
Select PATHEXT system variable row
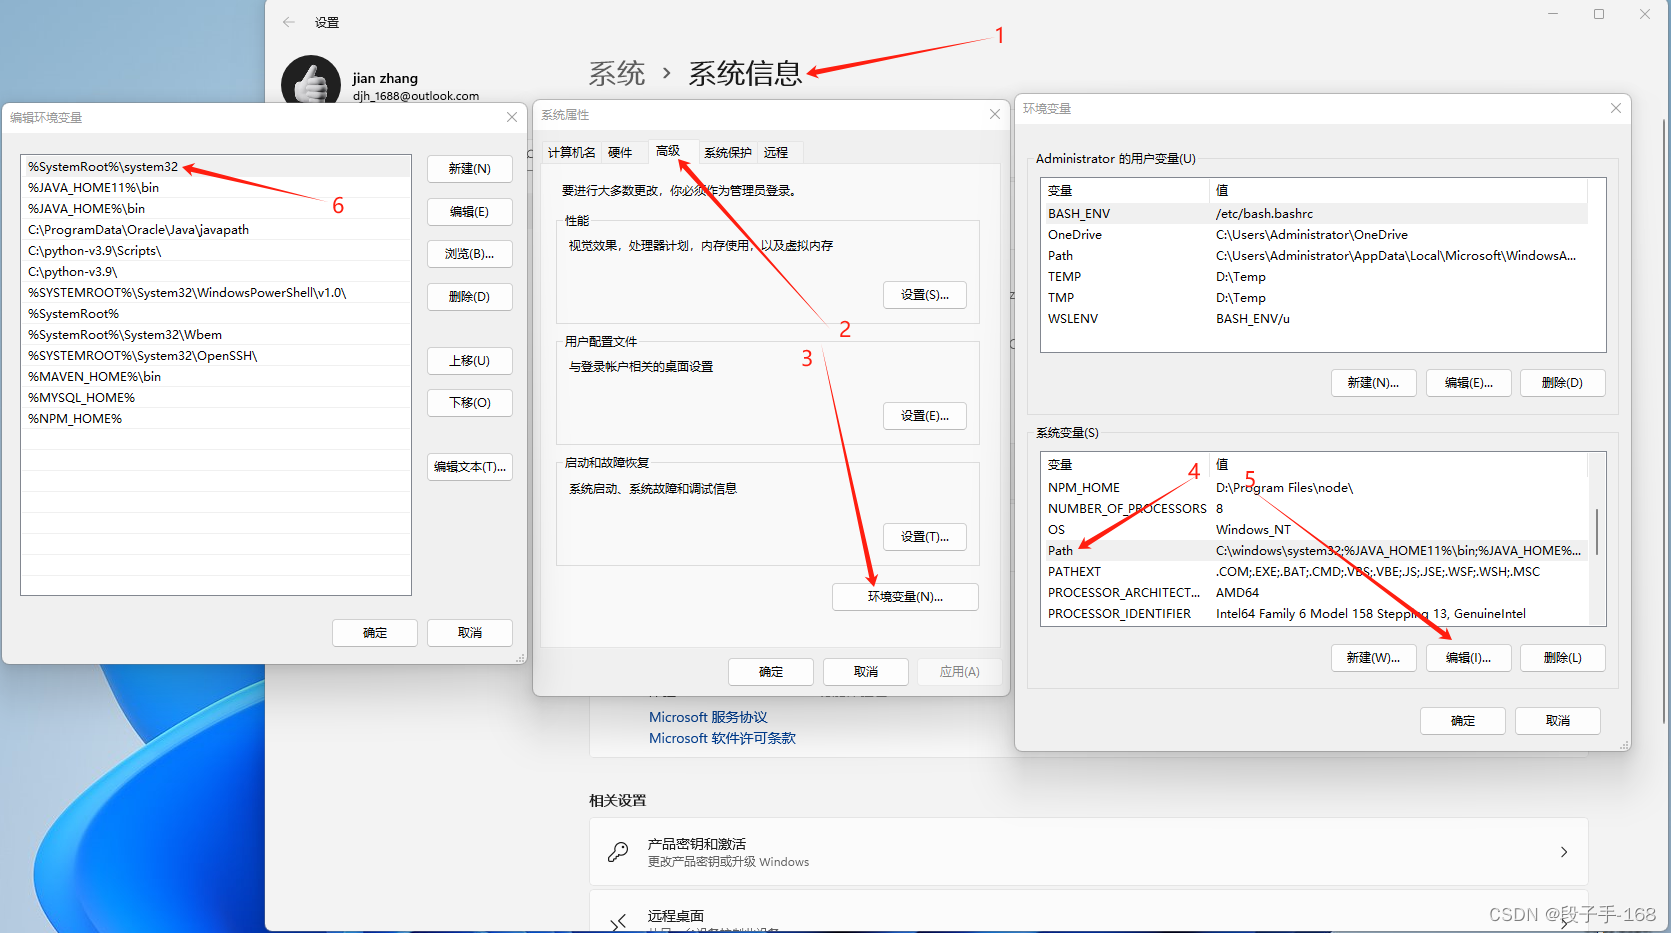click(1315, 572)
